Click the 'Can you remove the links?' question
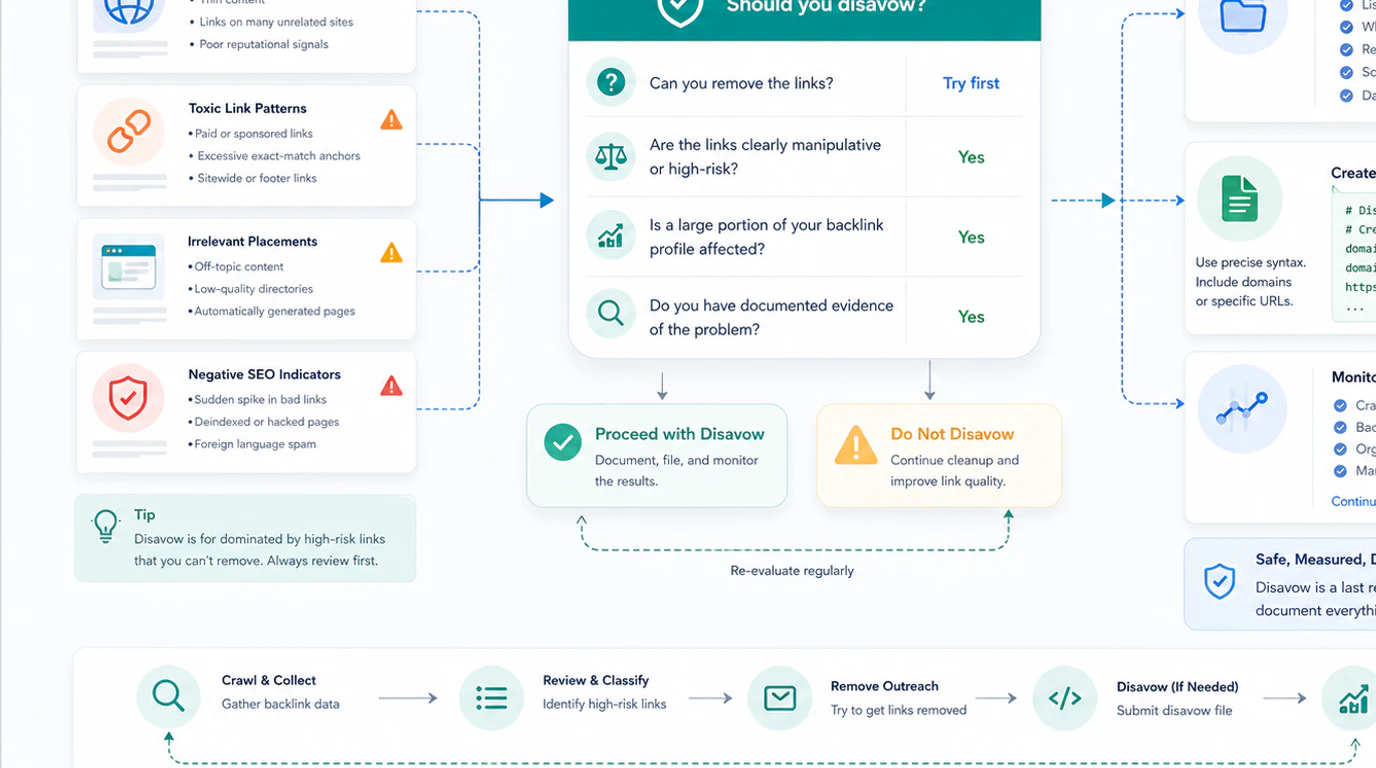This screenshot has width=1376, height=768. [x=741, y=83]
